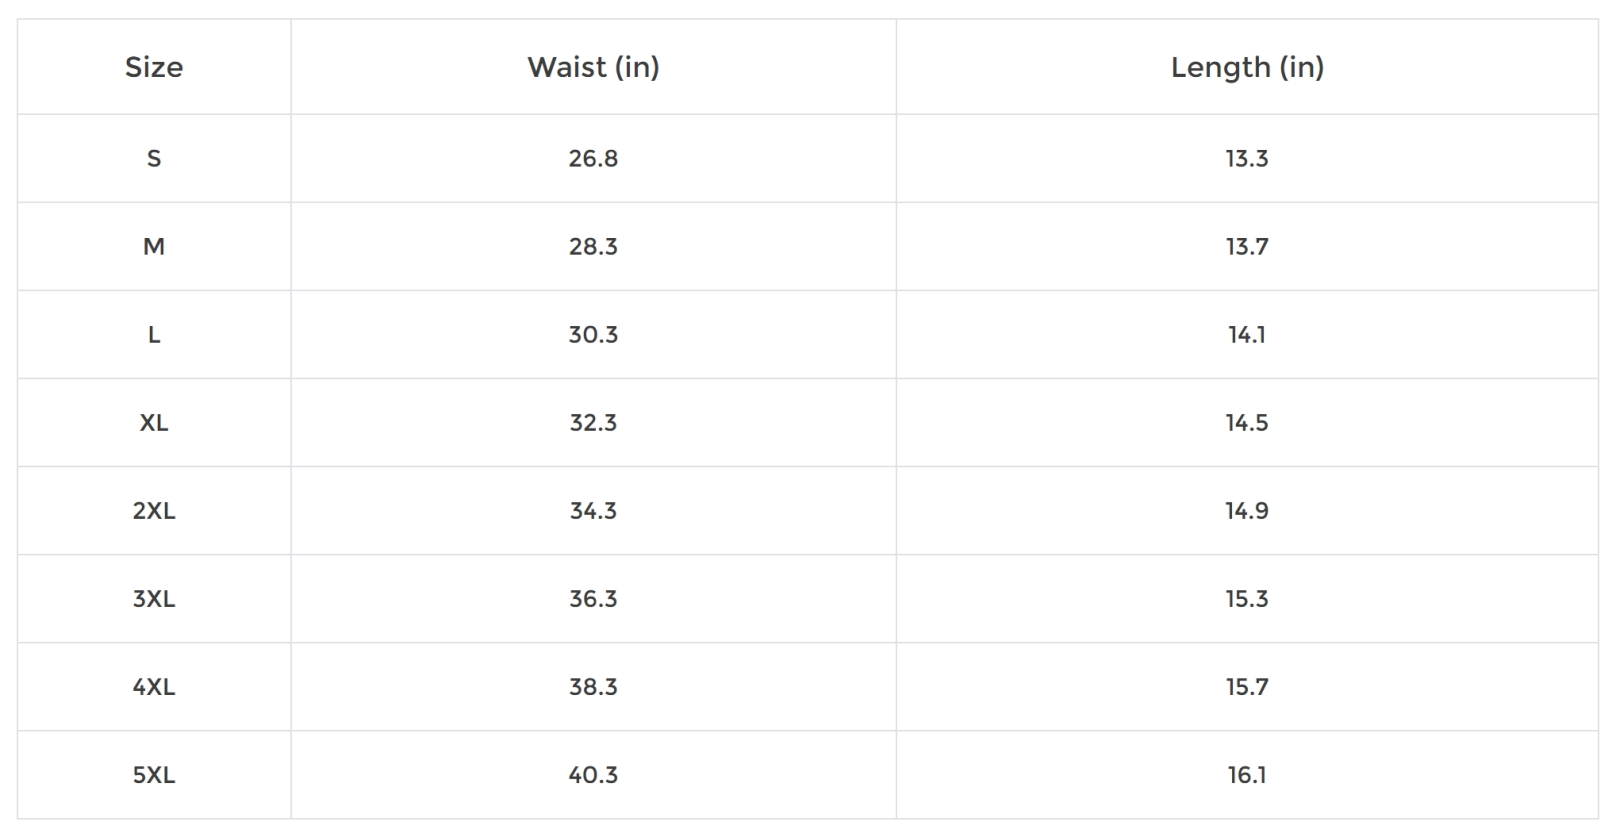Select the 3XL size cell

154,598
